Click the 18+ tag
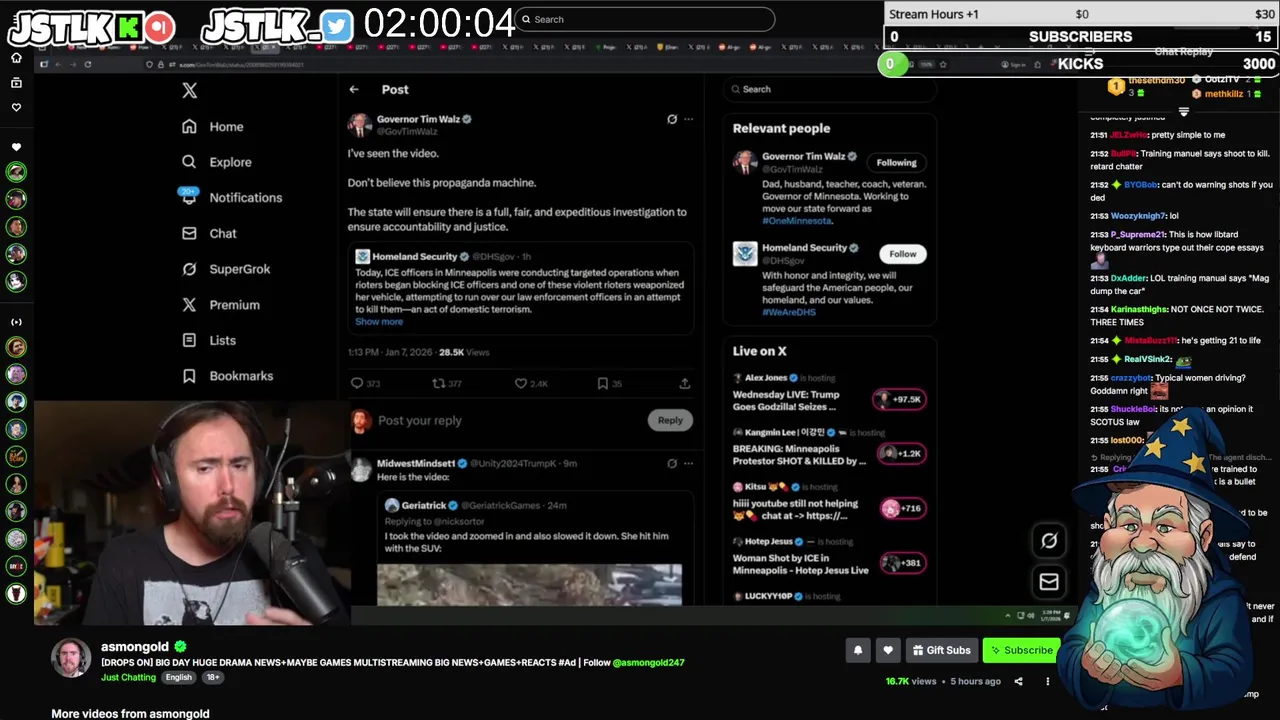This screenshot has height=720, width=1280. (213, 677)
